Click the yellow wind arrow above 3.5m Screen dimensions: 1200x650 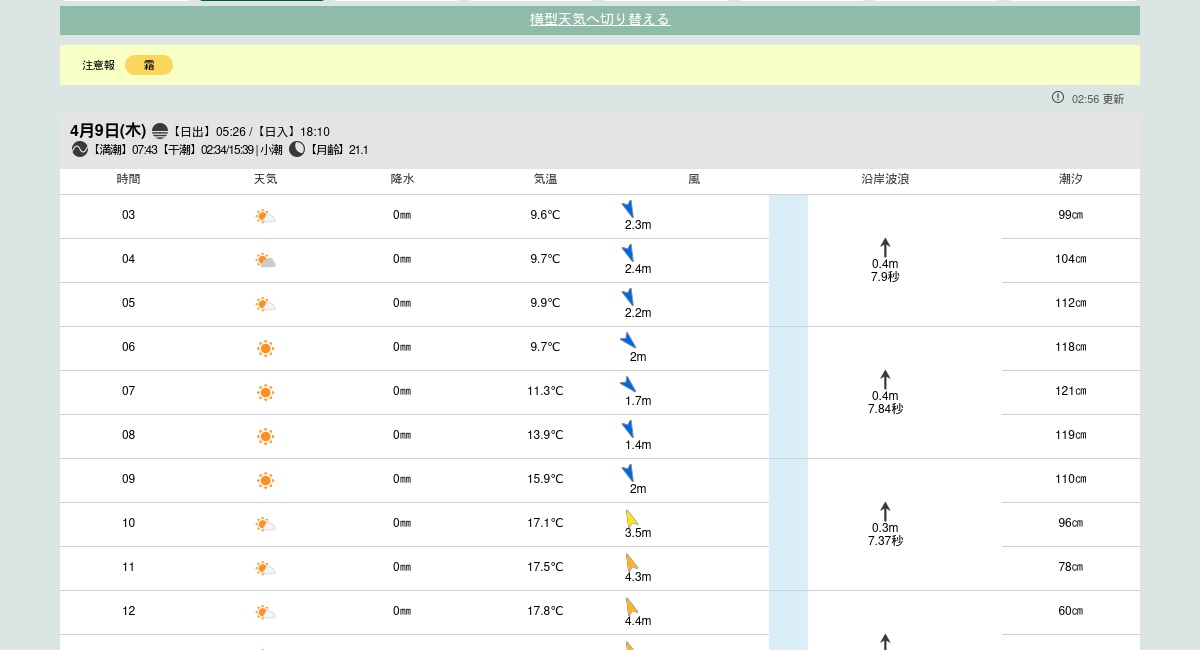[x=632, y=518]
